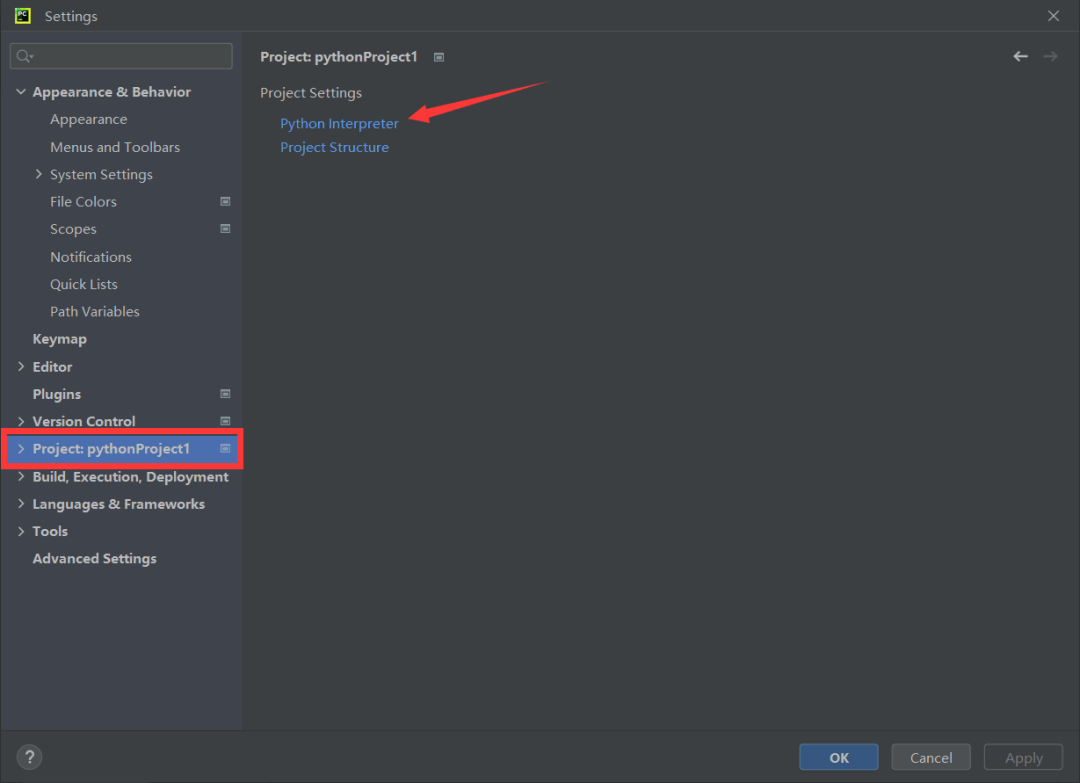
Task: Click the forward navigation arrow
Action: point(1050,57)
